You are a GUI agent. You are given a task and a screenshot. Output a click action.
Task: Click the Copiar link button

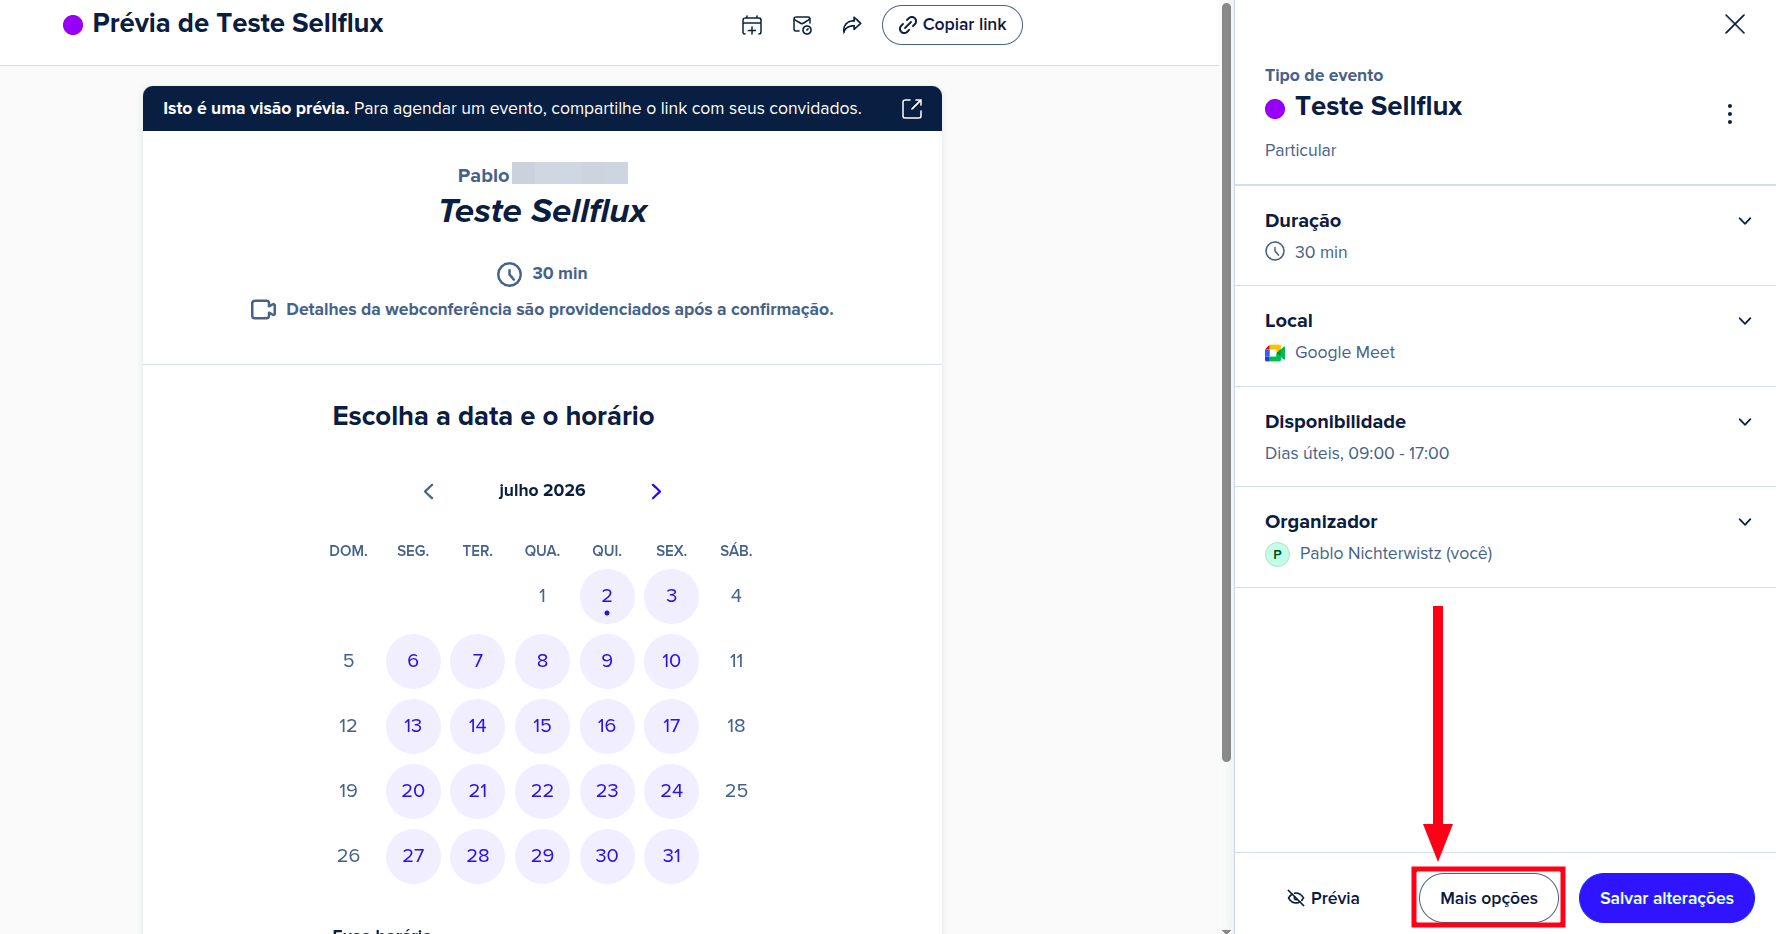[952, 25]
